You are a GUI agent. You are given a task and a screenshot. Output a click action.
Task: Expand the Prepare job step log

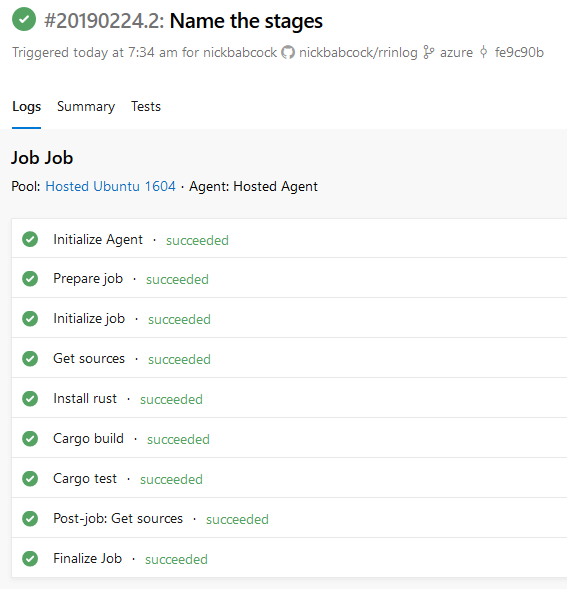point(289,278)
